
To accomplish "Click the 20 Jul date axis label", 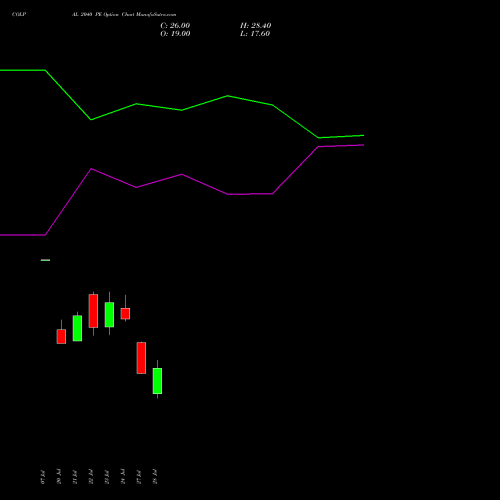I will [x=59, y=477].
